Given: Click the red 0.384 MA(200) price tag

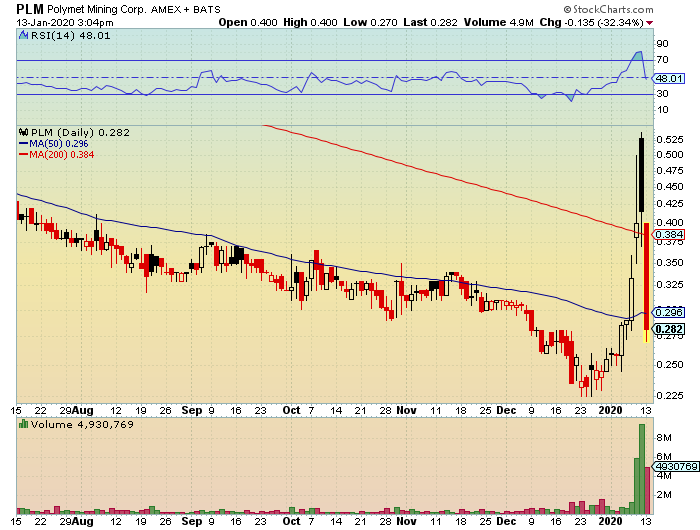Looking at the screenshot, I should 668,234.
